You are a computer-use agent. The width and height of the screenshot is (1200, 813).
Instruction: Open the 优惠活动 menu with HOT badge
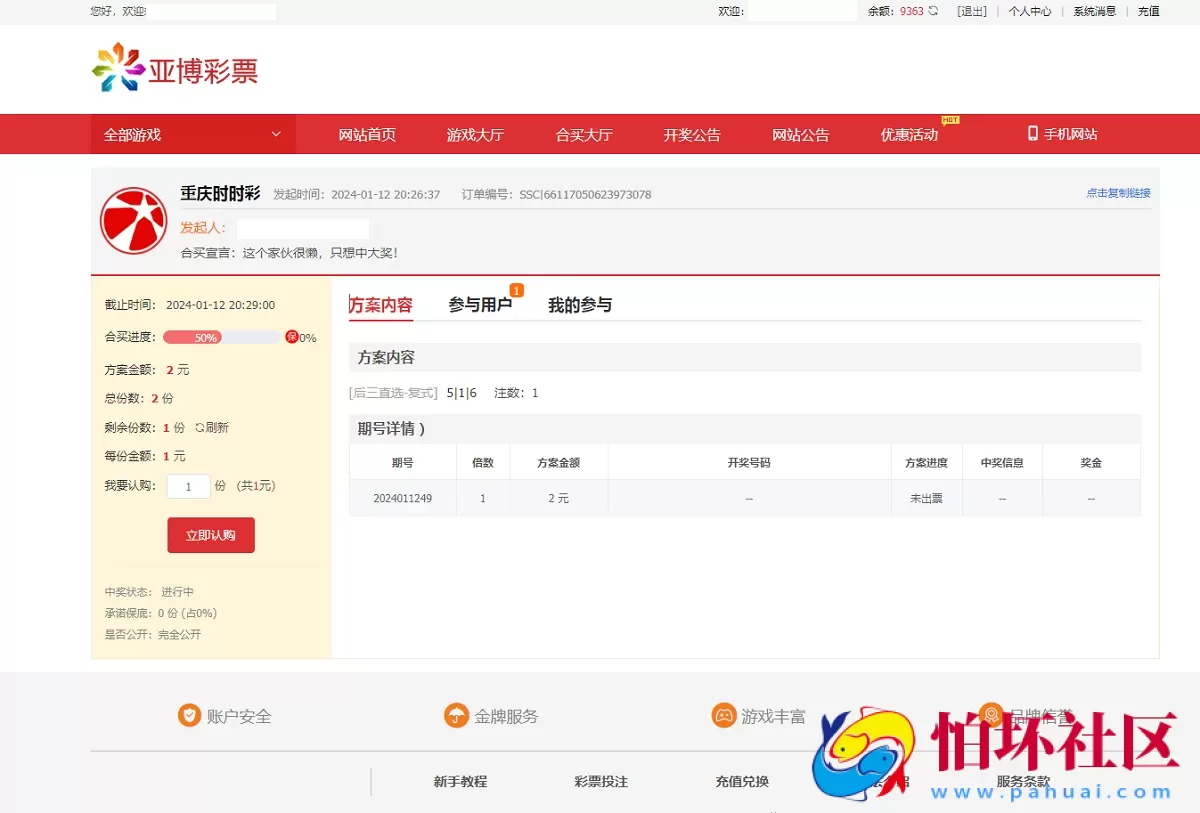908,133
